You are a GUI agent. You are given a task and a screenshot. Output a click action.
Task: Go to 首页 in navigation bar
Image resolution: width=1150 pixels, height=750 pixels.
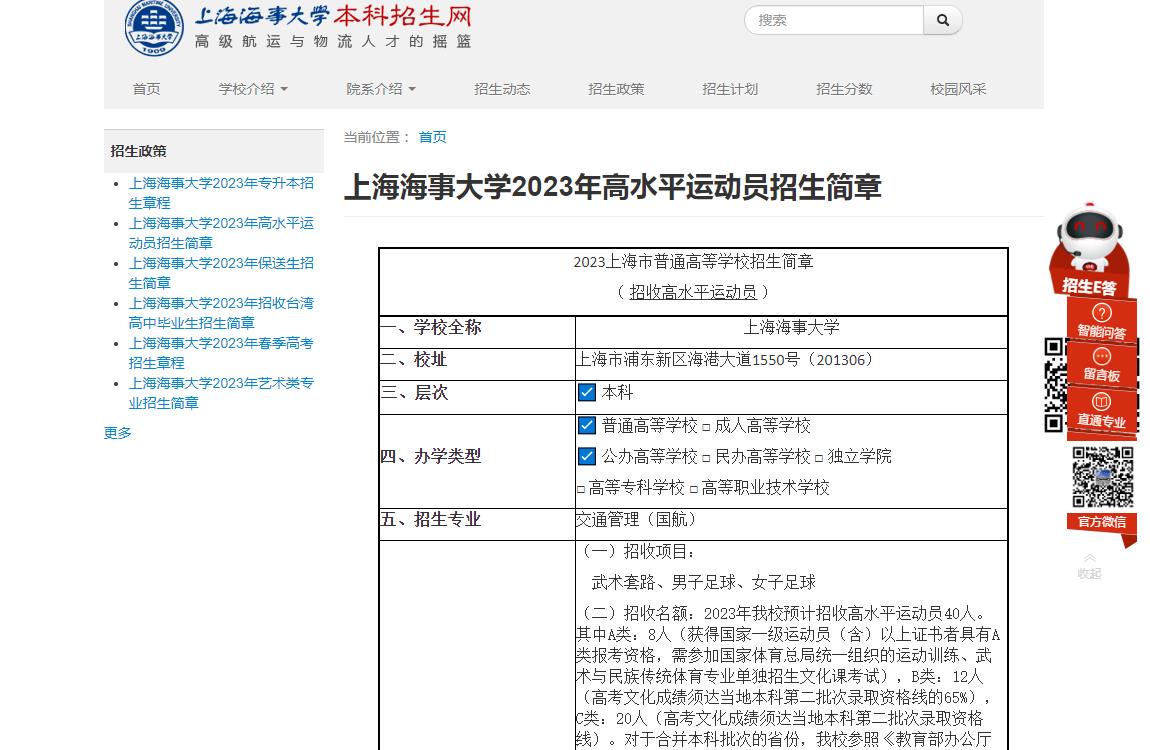pos(146,89)
